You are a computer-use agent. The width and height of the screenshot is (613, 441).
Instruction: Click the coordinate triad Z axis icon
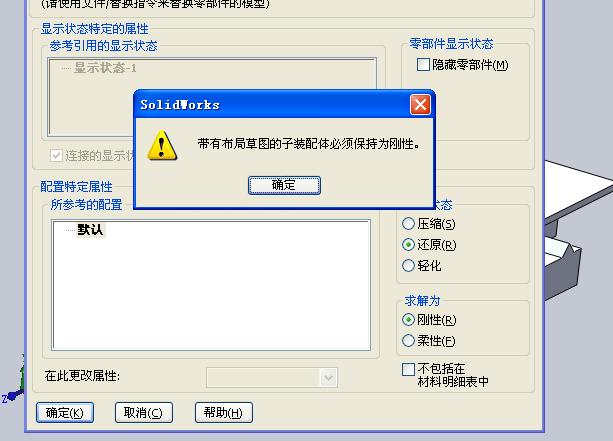click(12, 396)
